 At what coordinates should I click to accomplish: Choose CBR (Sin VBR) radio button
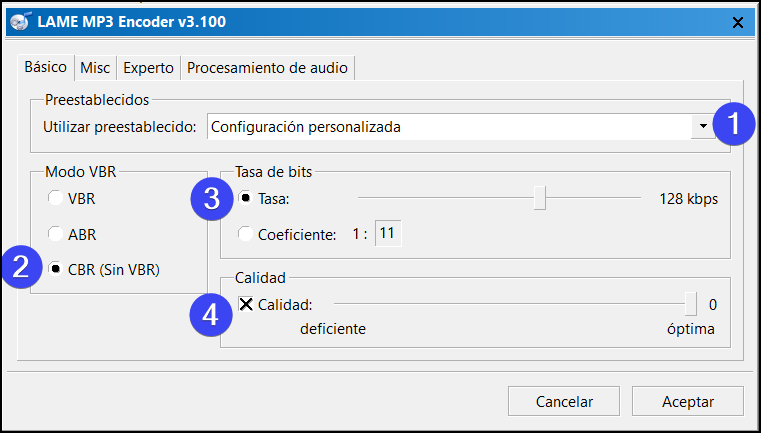click(x=55, y=269)
